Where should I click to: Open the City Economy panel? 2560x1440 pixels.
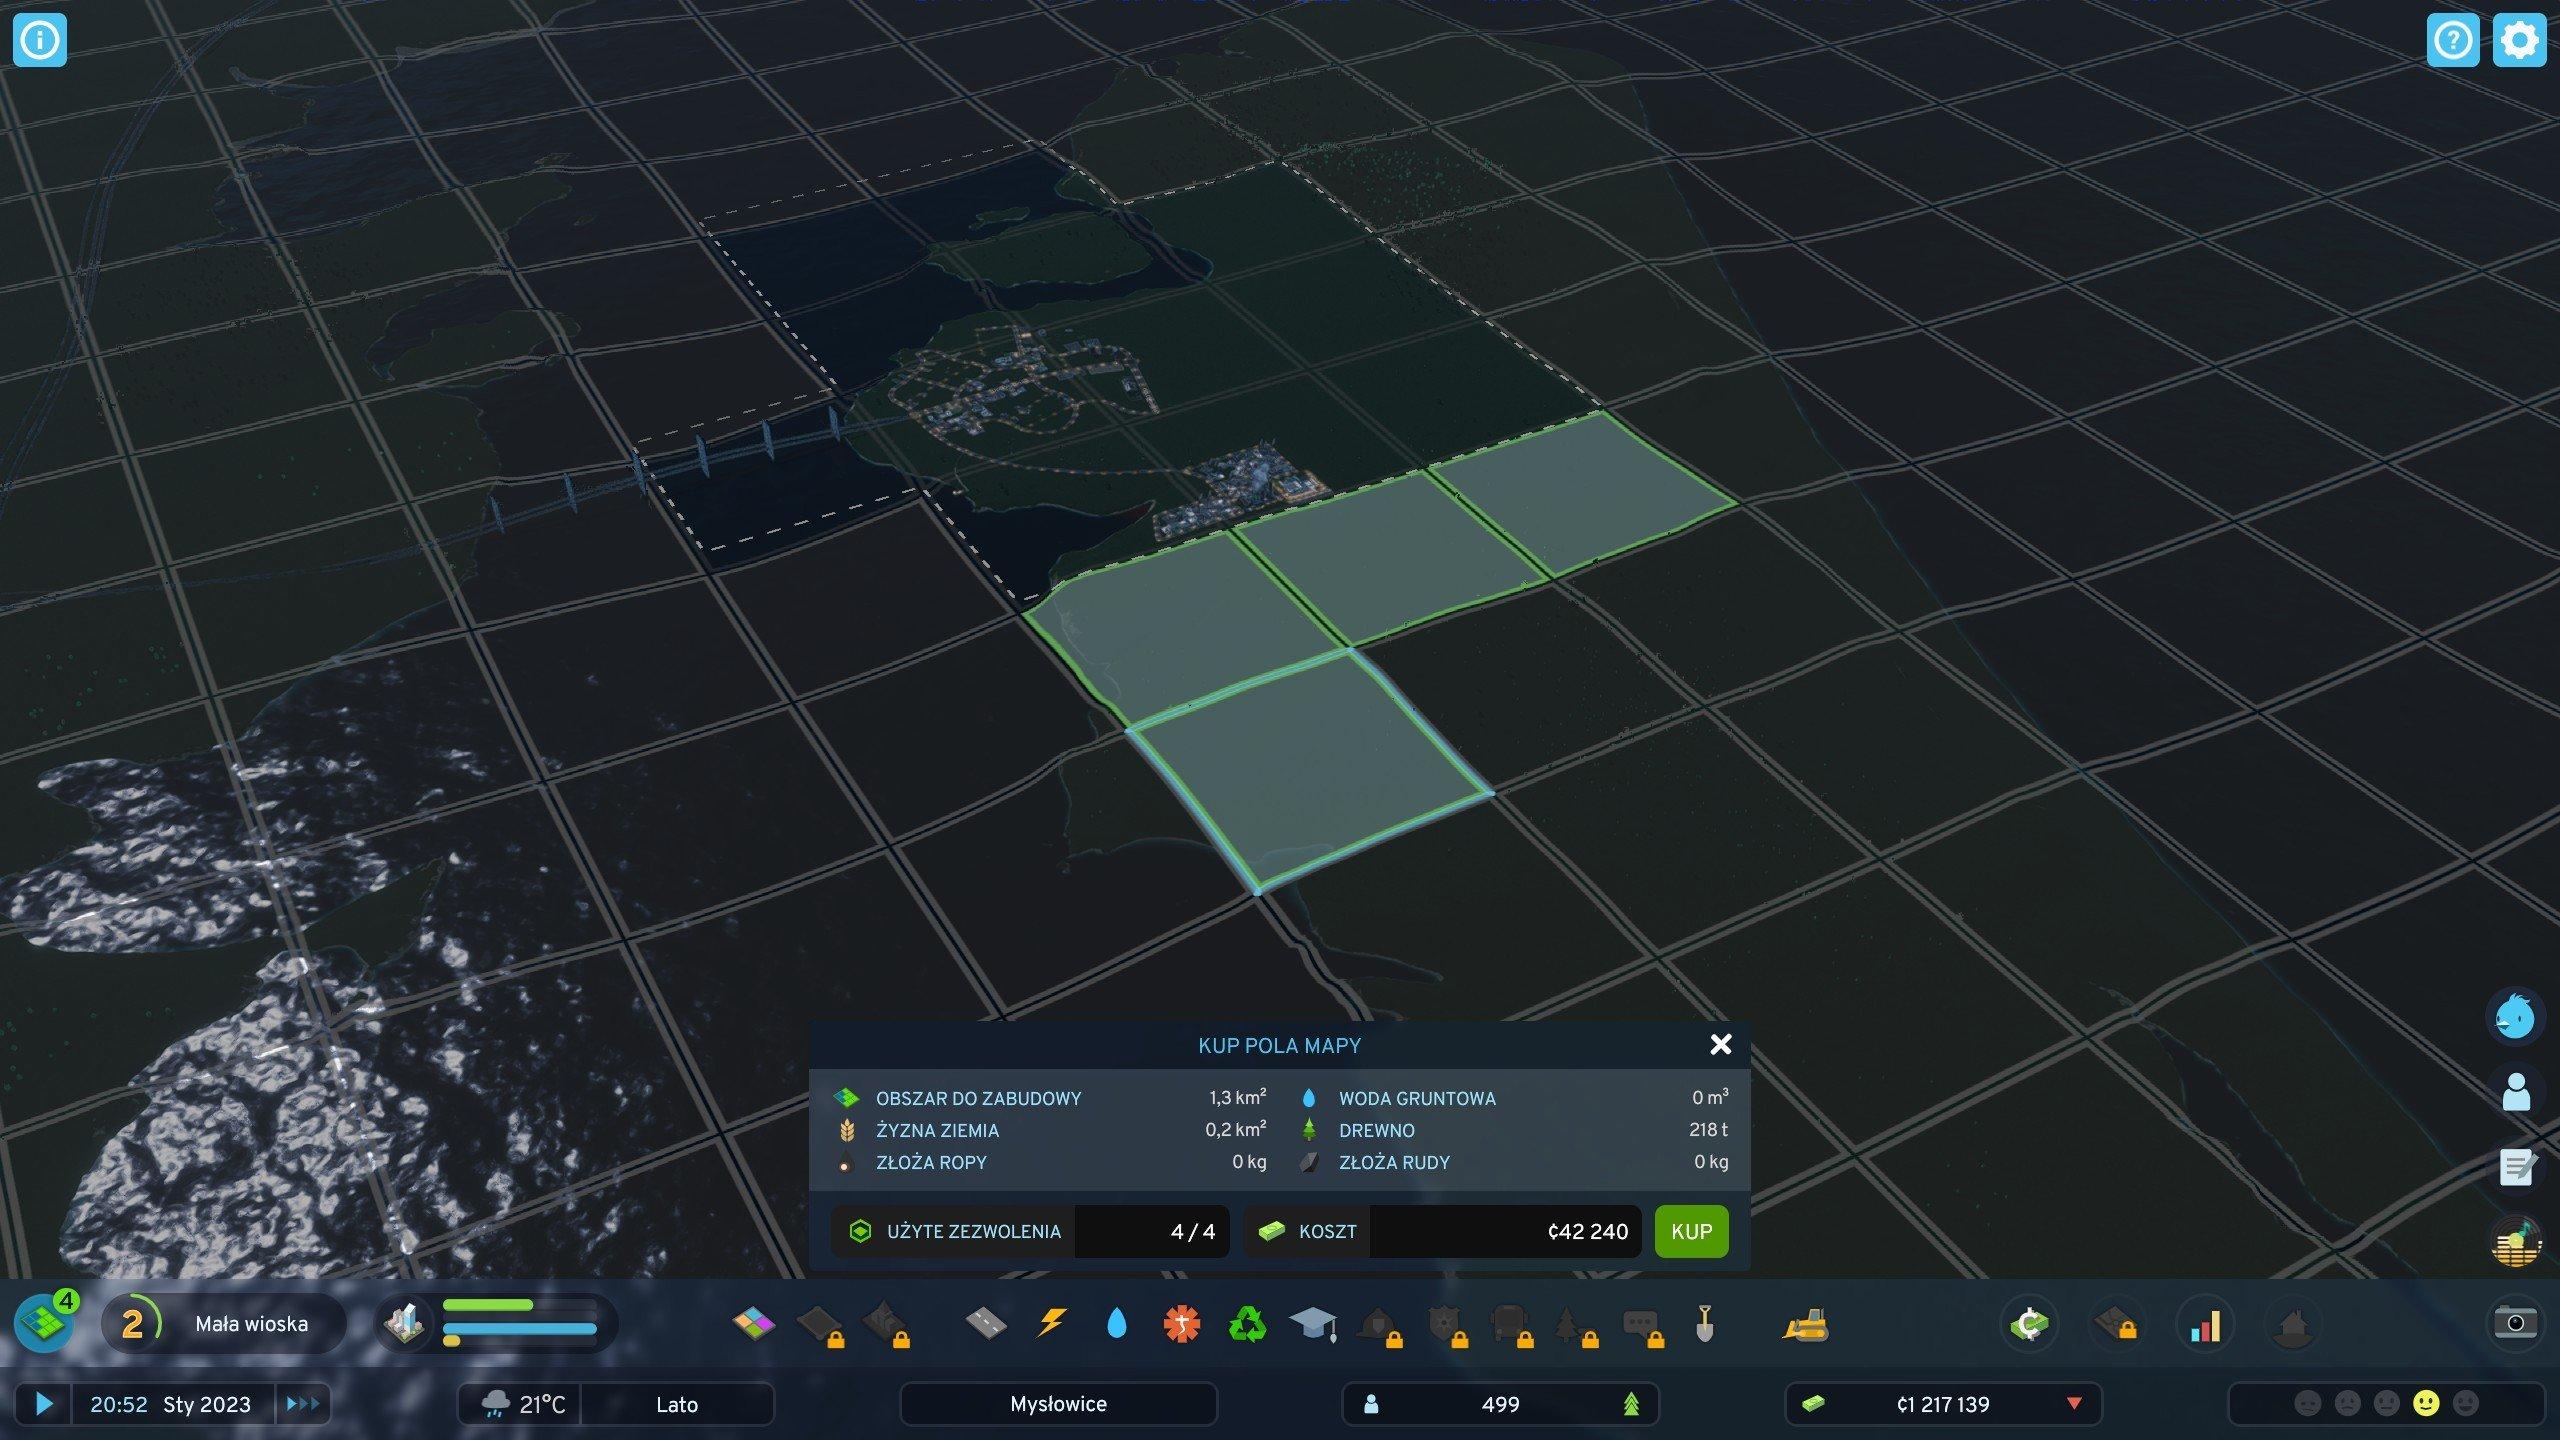tap(2029, 1324)
